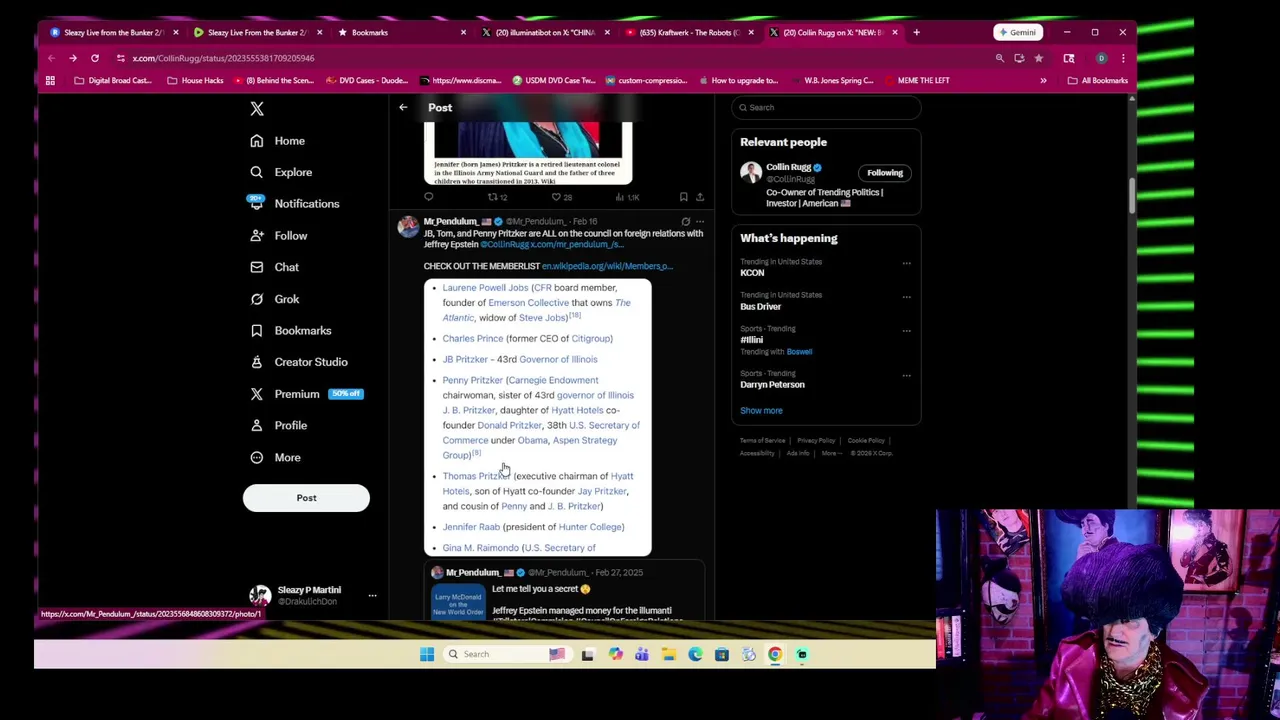Click the Following button for Collin Rugg

(885, 173)
